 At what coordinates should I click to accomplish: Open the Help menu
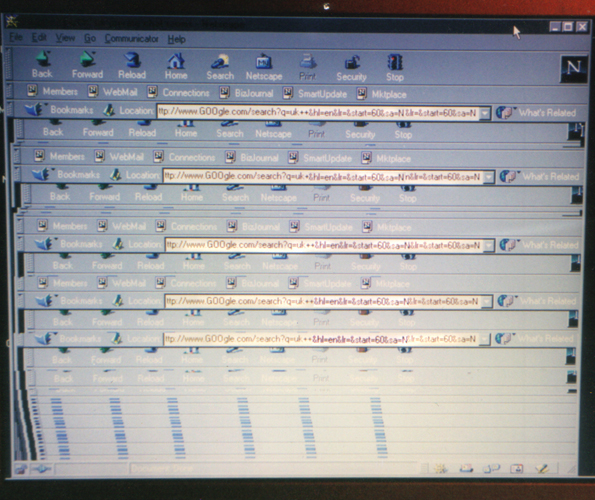[176, 39]
